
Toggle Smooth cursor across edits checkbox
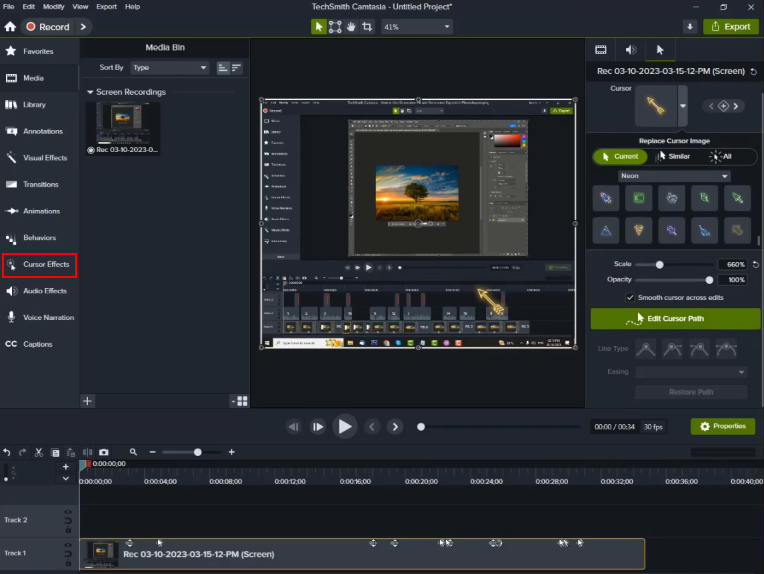tap(630, 298)
